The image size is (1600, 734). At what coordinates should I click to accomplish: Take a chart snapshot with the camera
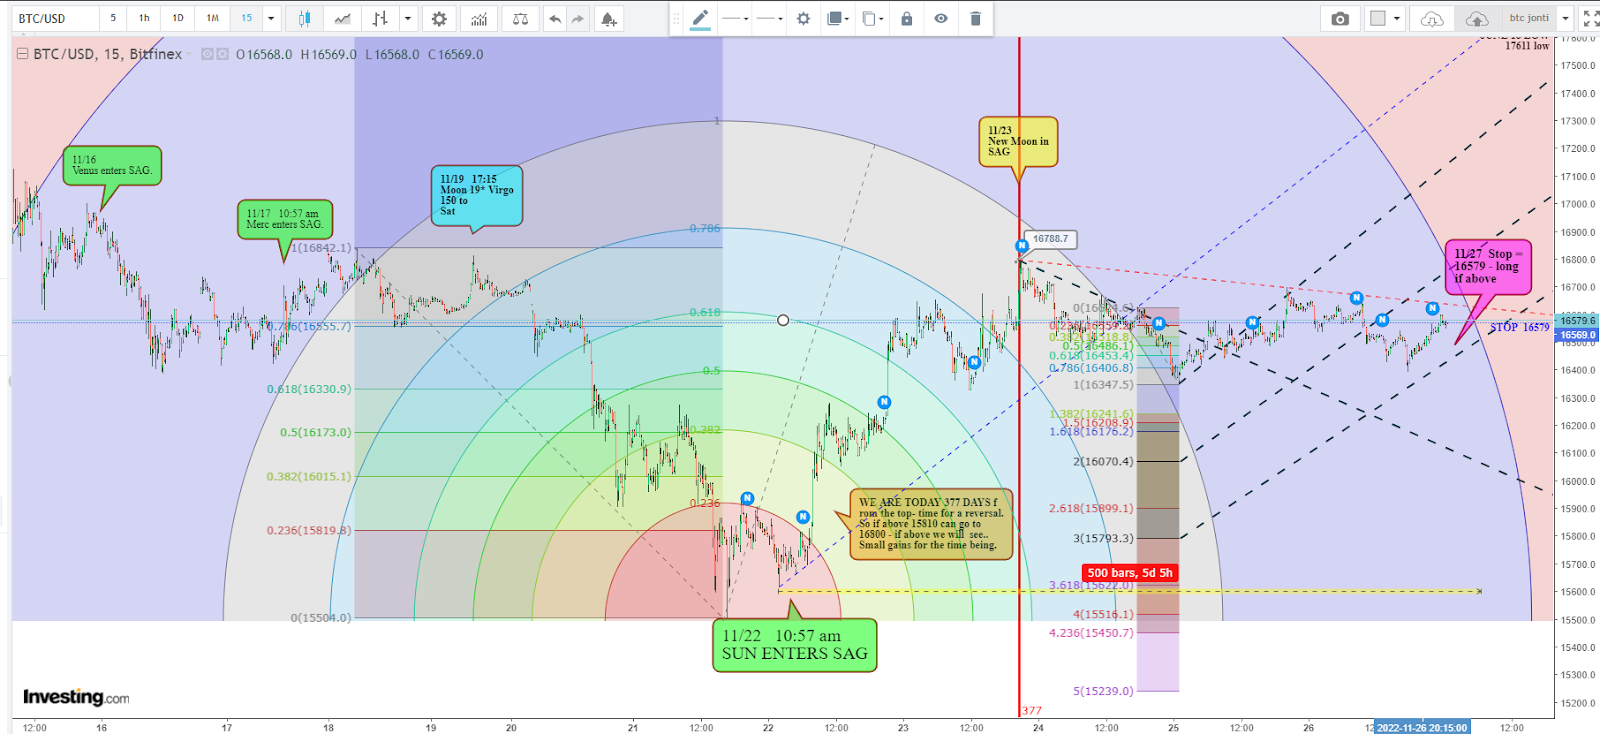pos(1340,18)
